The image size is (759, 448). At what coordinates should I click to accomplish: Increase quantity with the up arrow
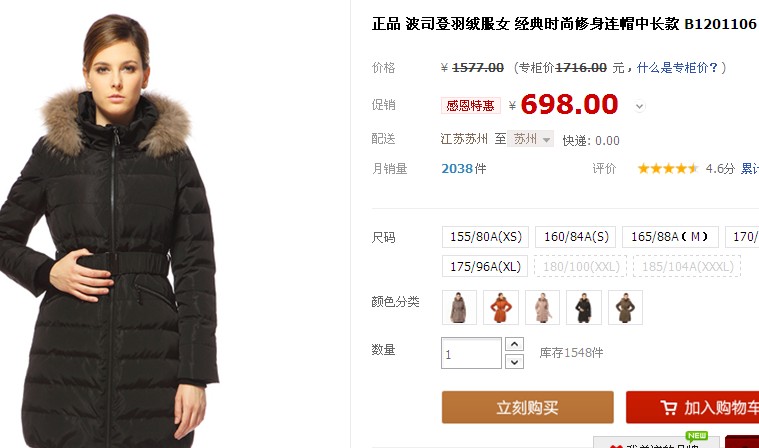pos(515,344)
